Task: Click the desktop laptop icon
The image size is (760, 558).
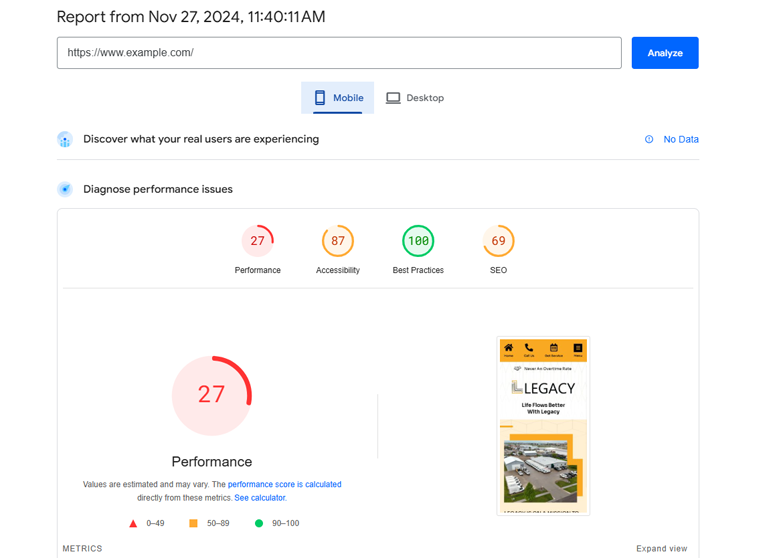Action: click(393, 98)
